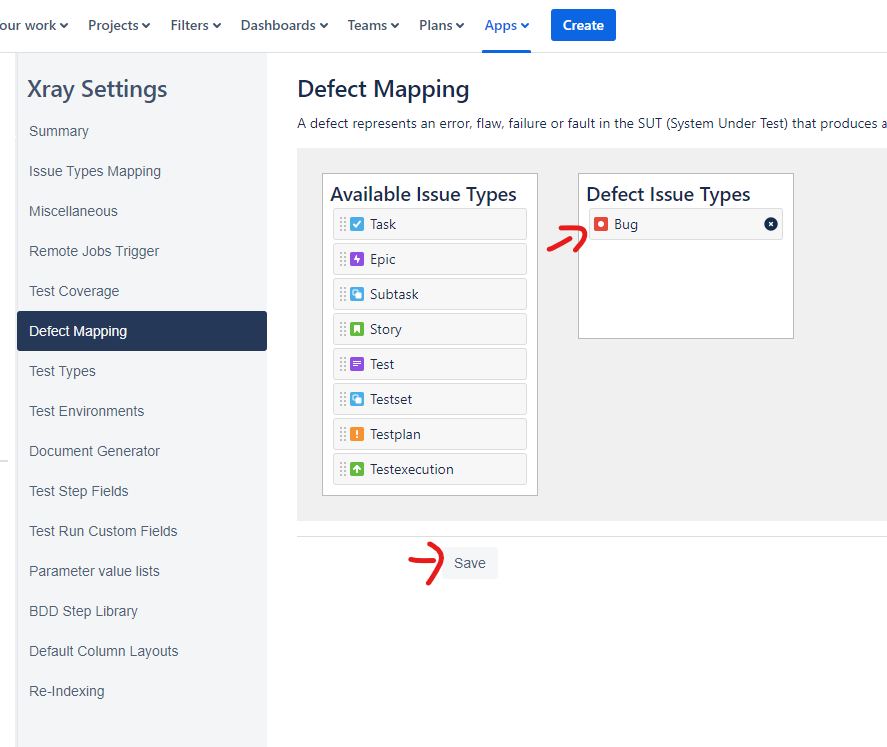Go to Parameter value lists page
The width and height of the screenshot is (887, 747).
tap(94, 571)
